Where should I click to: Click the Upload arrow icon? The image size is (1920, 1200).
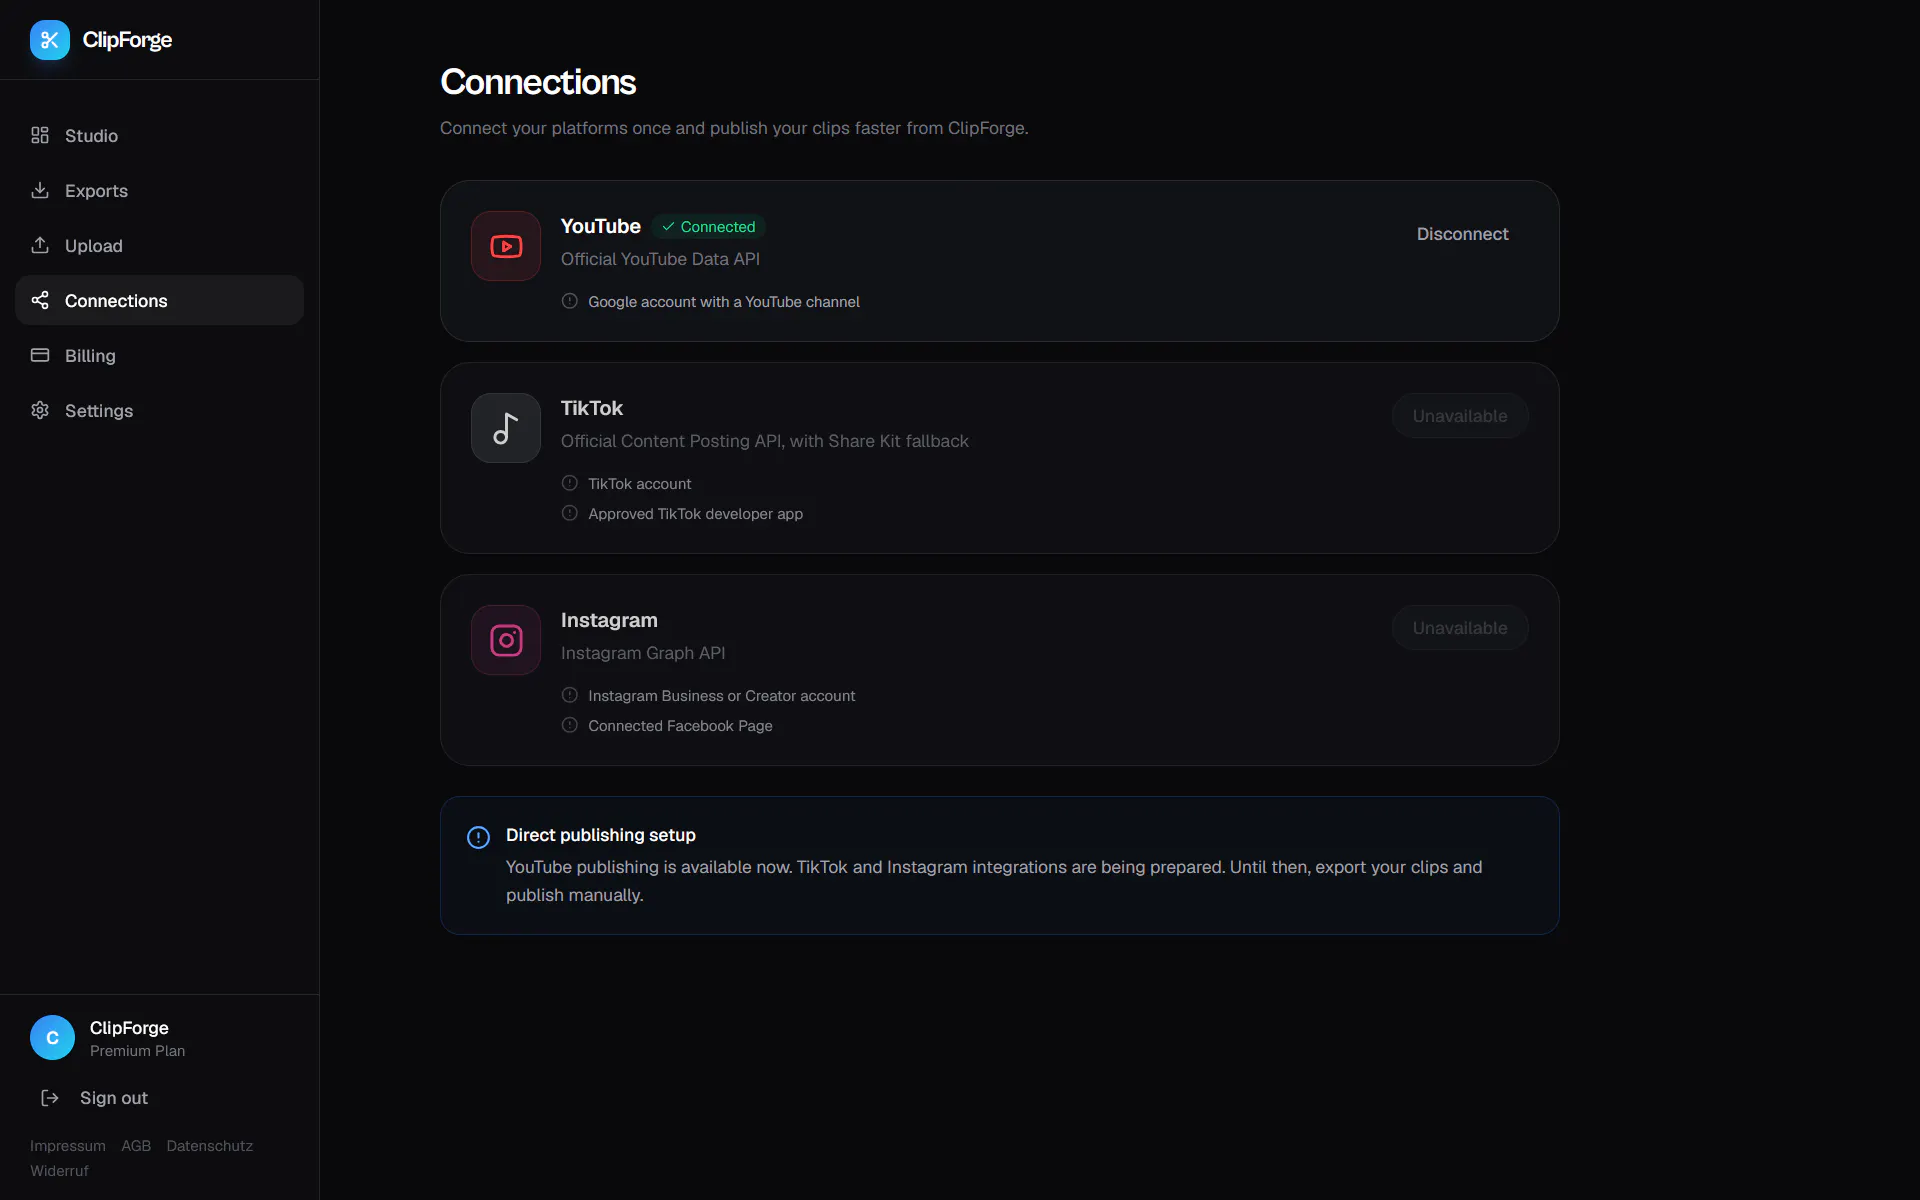pyautogui.click(x=40, y=245)
